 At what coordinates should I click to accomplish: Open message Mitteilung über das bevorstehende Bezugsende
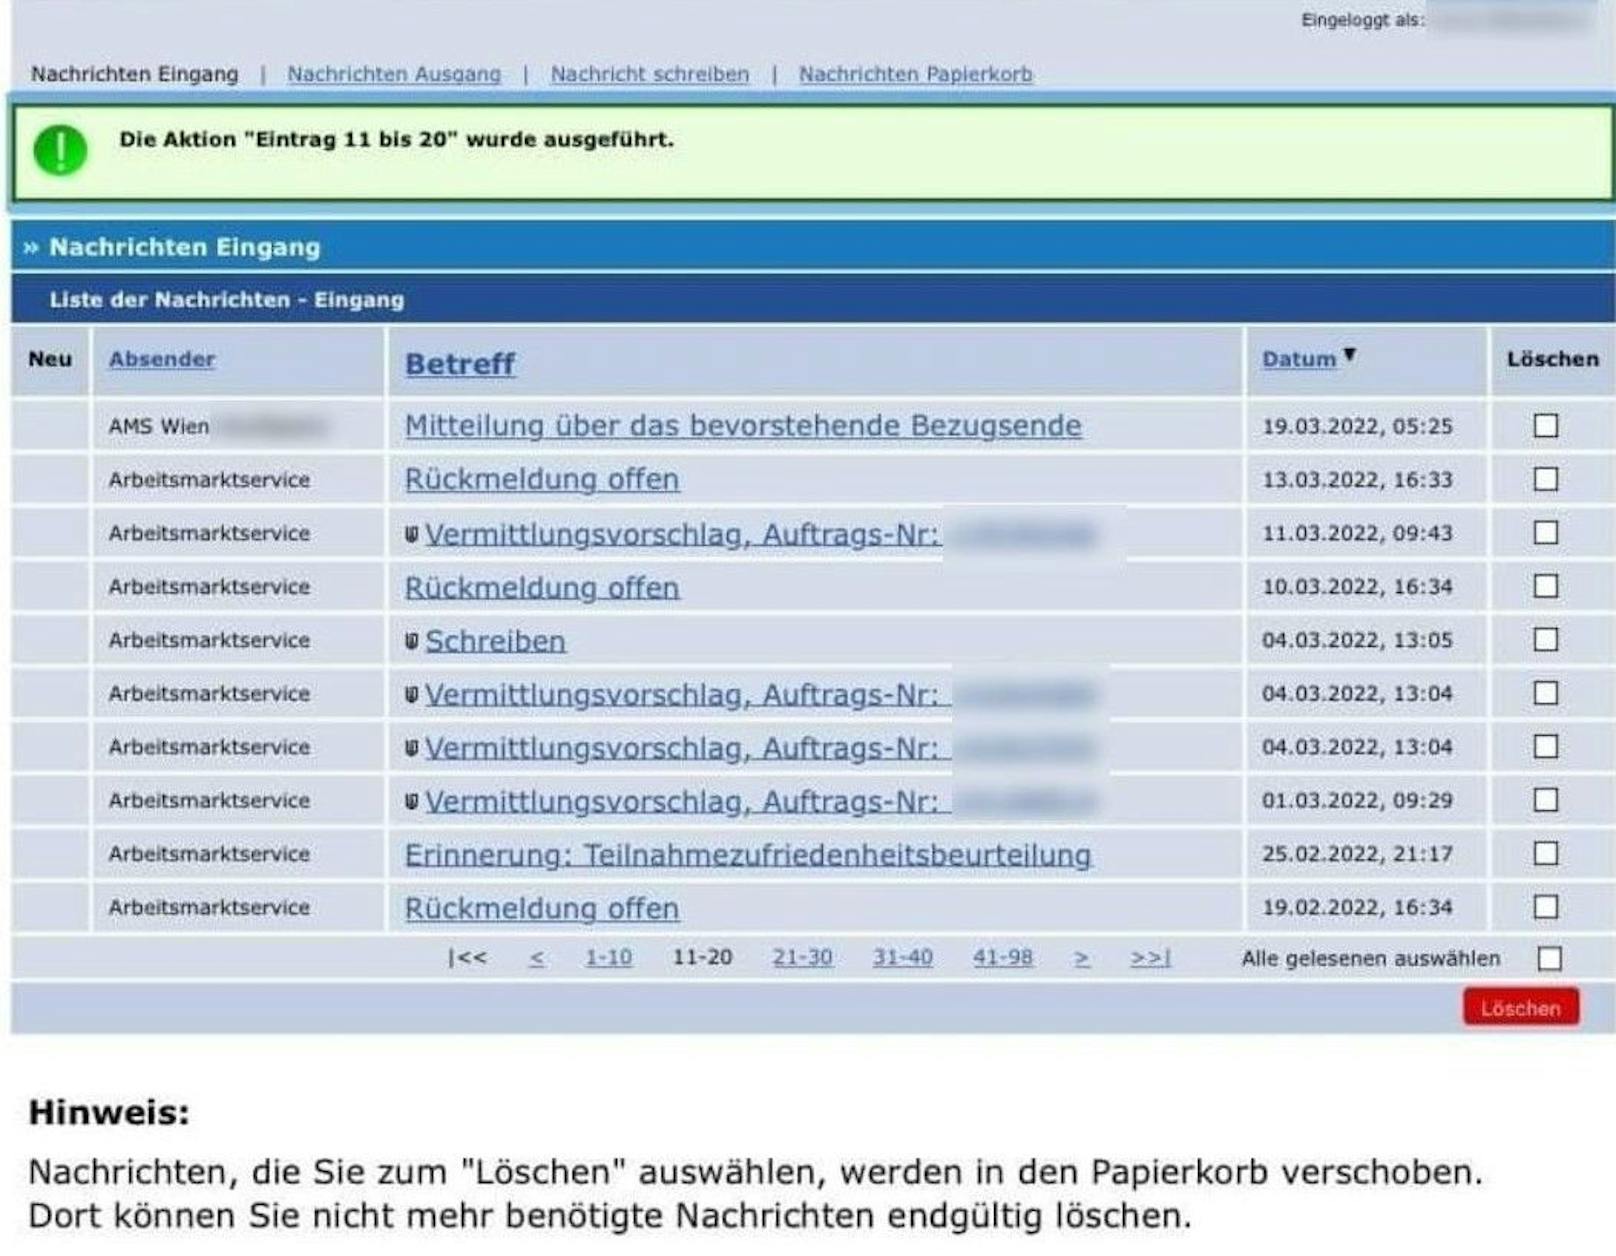point(743,426)
